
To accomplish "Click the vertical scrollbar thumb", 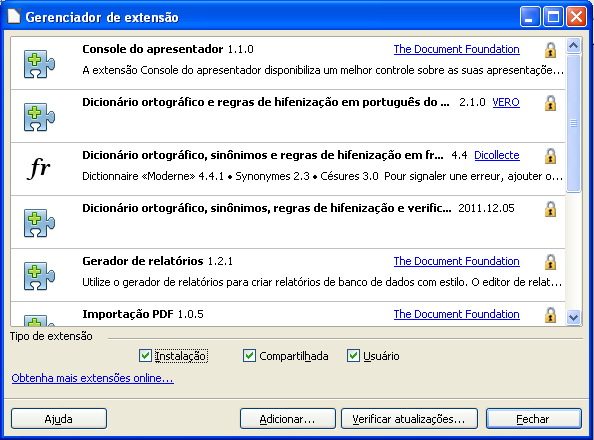I will click(574, 123).
